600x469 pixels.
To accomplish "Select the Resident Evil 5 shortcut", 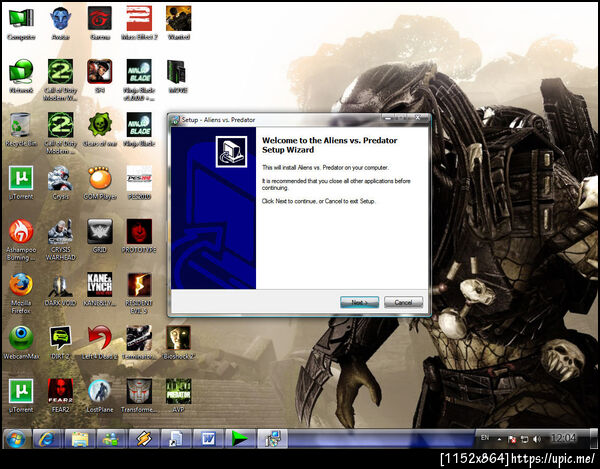I will tap(139, 293).
